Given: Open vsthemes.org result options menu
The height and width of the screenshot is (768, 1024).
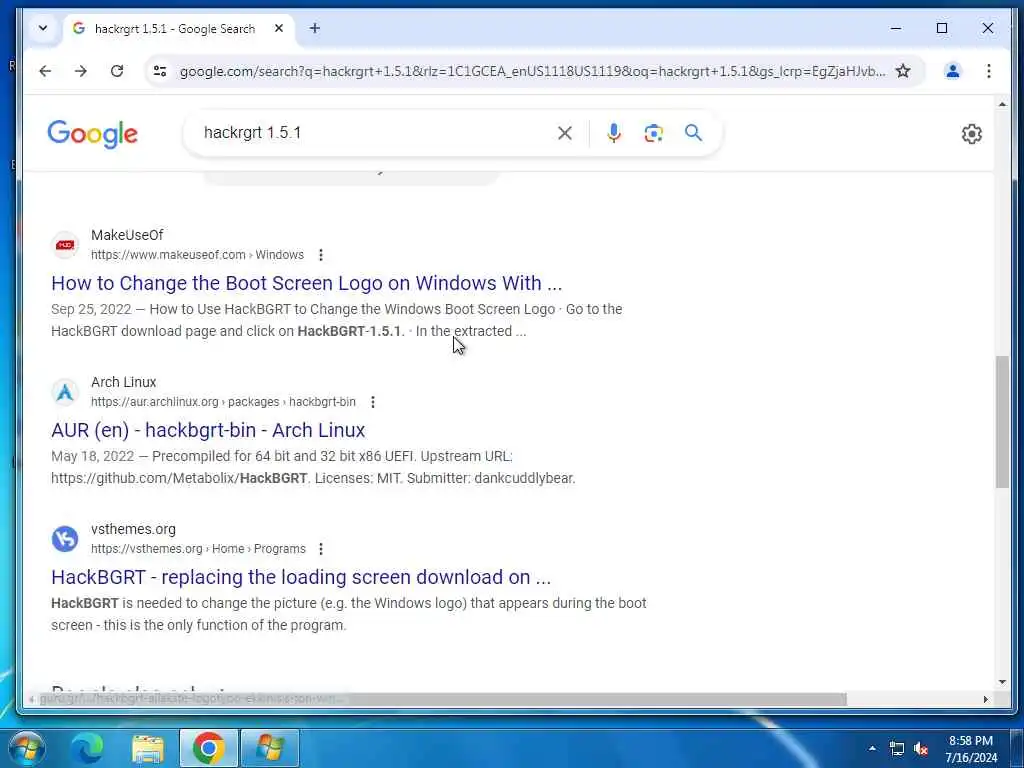Looking at the screenshot, I should 321,549.
